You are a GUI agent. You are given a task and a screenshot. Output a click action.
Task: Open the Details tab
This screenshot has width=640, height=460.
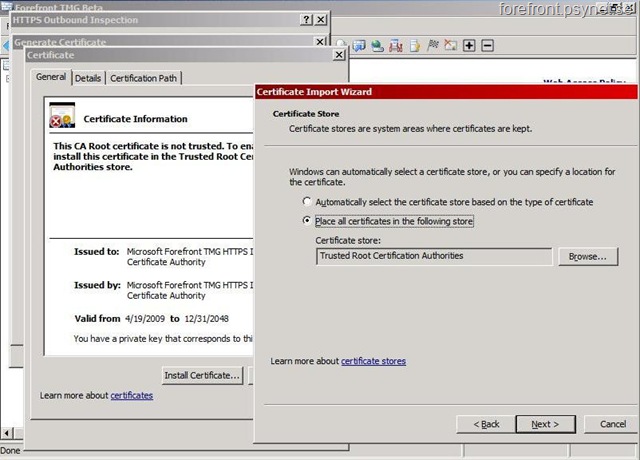point(88,78)
